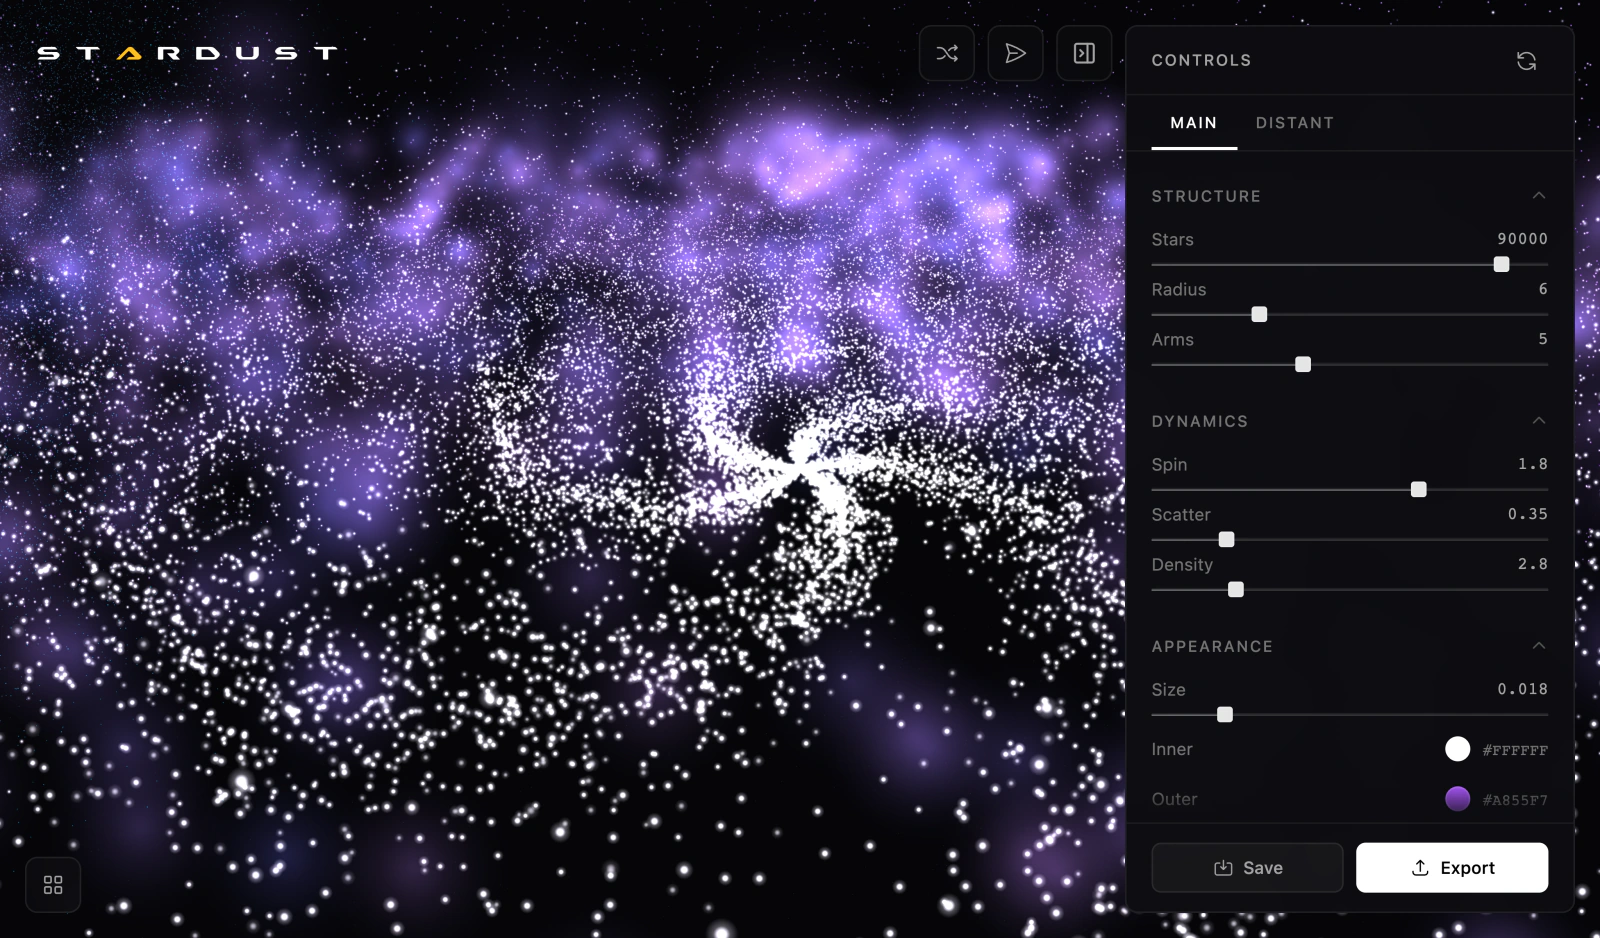Screen dimensions: 1600x938
Task: Collapse the Structure section chevron
Action: tap(1539, 196)
